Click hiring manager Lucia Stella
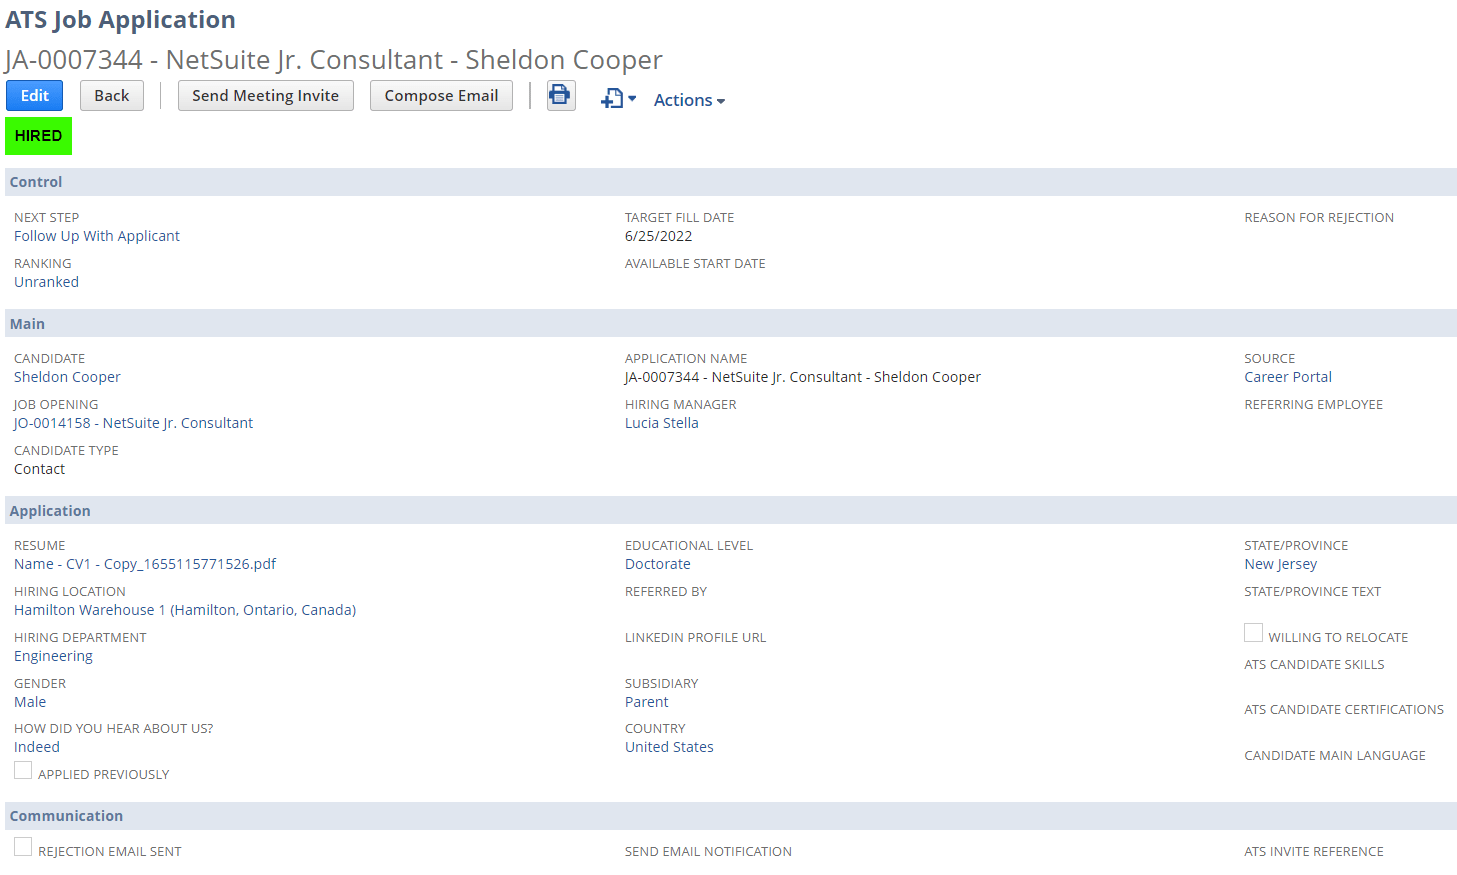 click(x=662, y=423)
